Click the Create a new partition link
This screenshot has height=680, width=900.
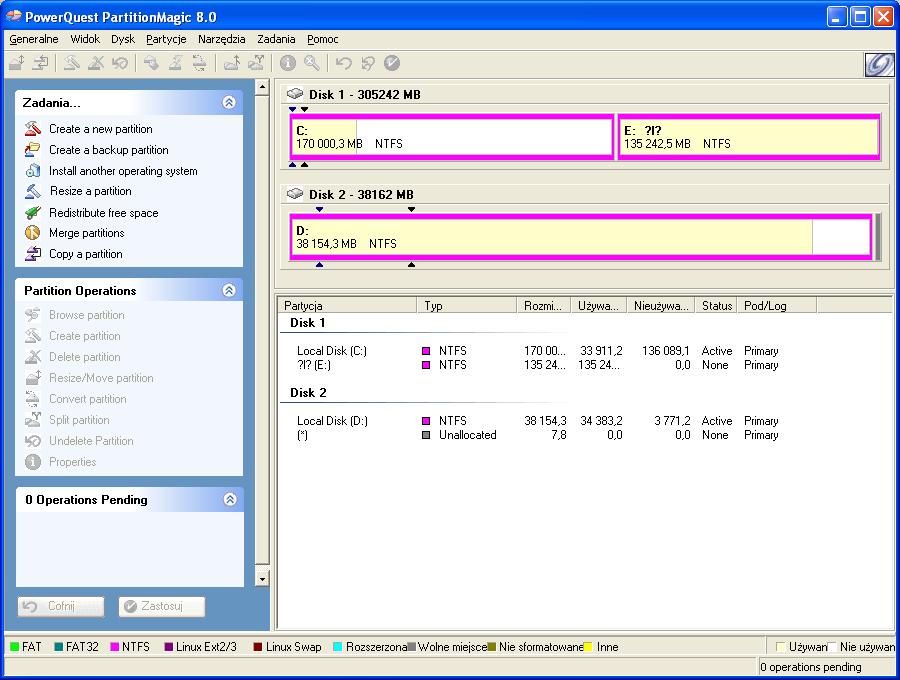(100, 129)
